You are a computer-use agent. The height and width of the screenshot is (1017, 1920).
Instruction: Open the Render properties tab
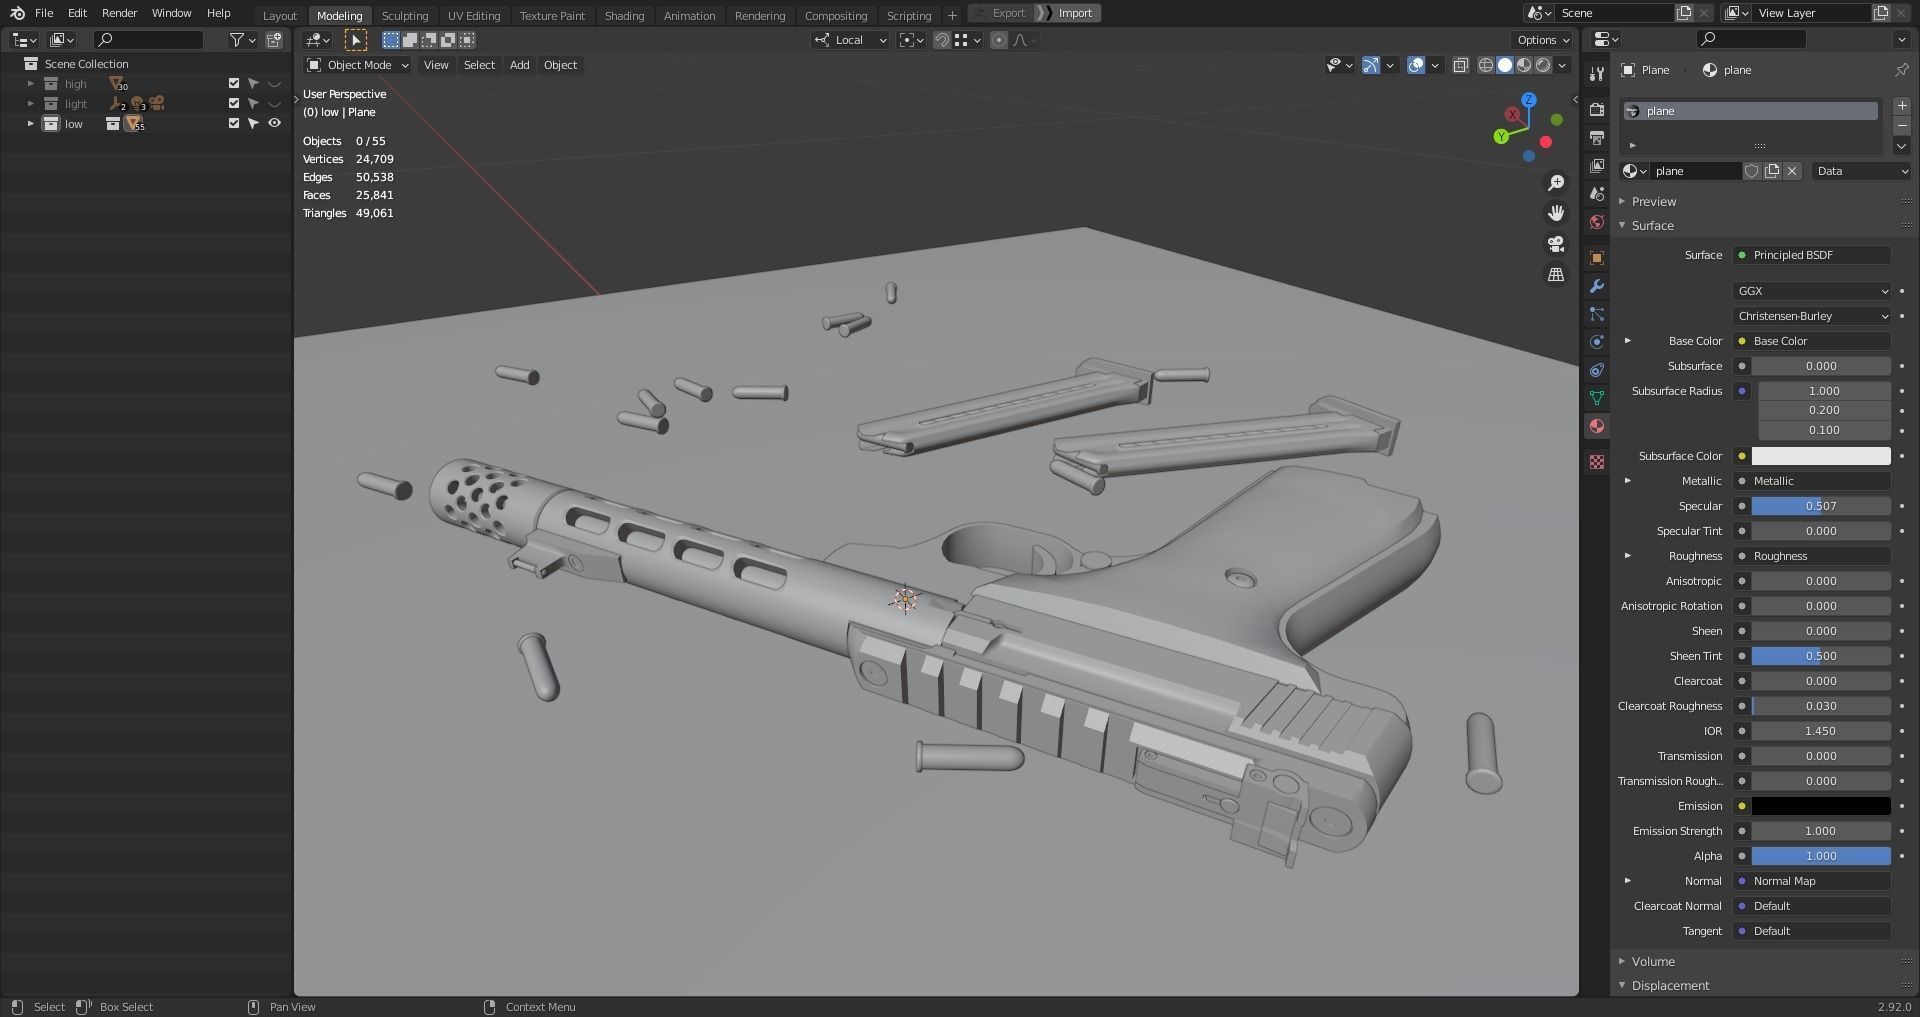pos(1597,109)
